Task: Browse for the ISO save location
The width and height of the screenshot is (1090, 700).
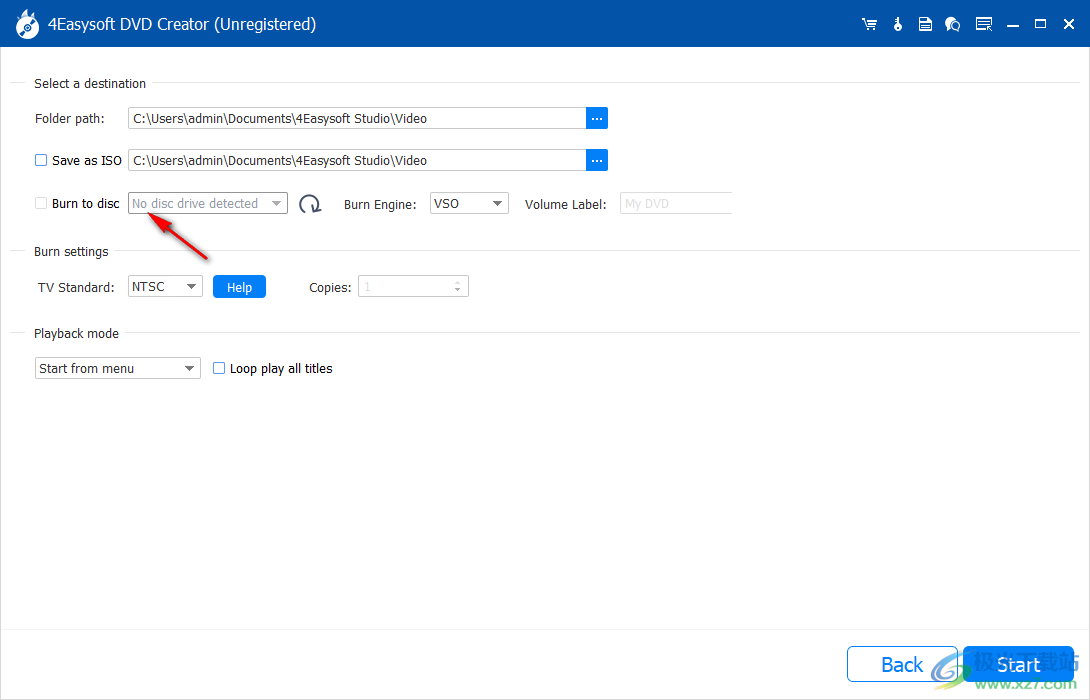Action: pyautogui.click(x=597, y=160)
